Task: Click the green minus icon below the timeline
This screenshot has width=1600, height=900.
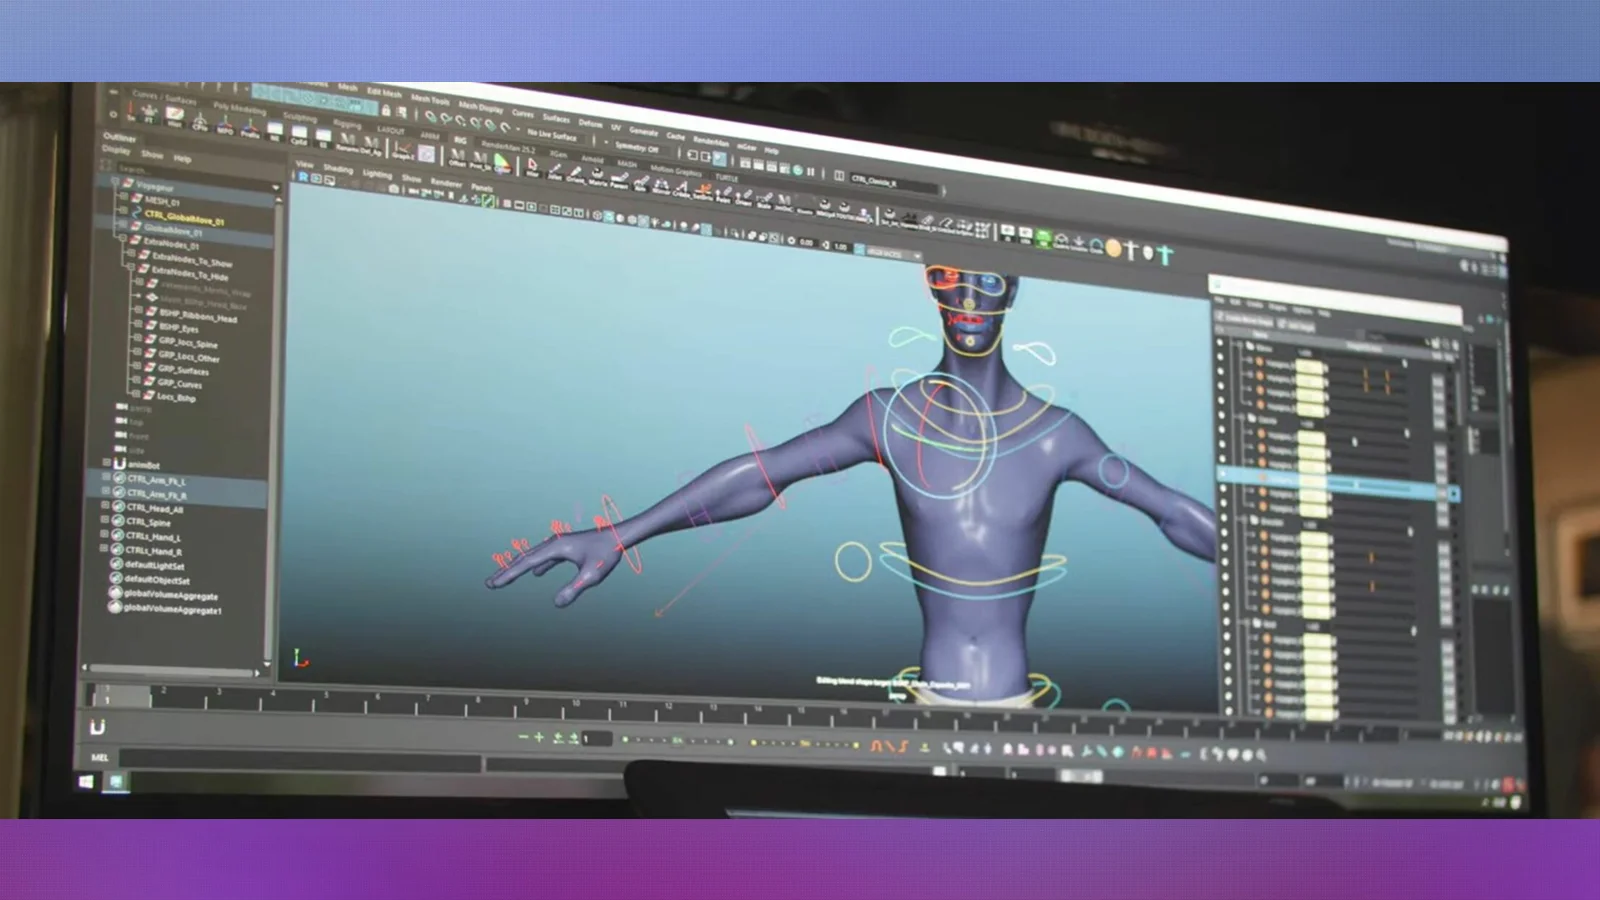Action: (523, 737)
